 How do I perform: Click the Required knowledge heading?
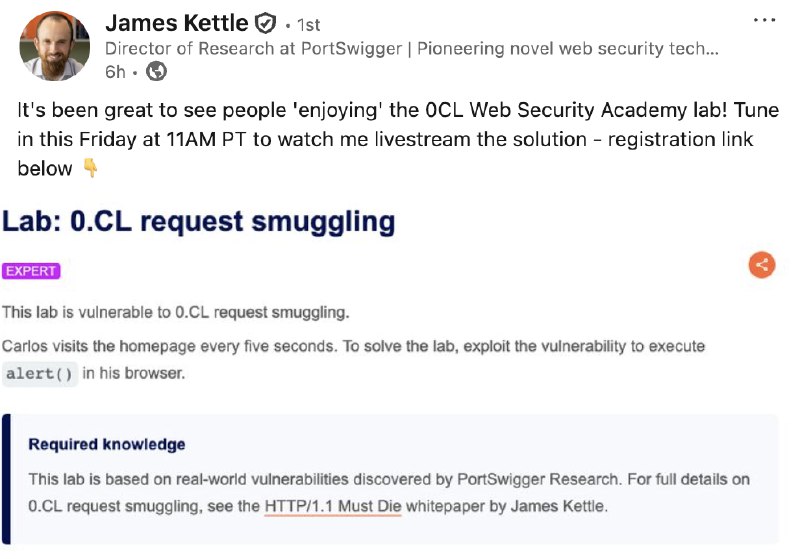[x=107, y=444]
